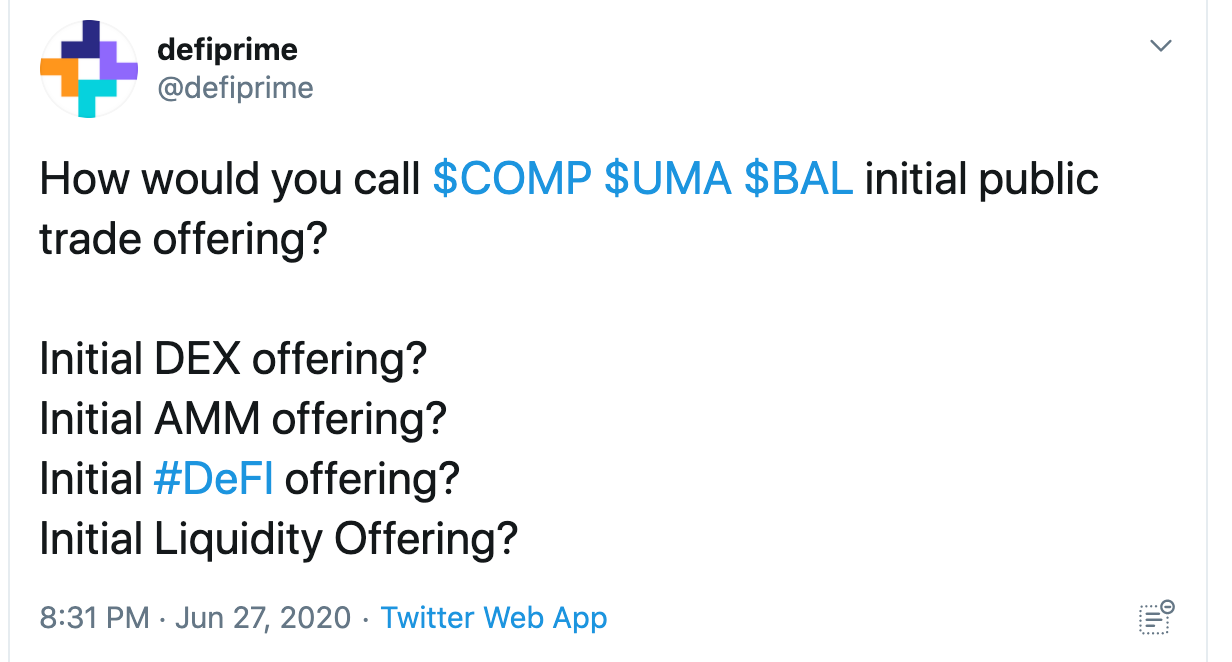Open the $COMP cashtag link
Viewport: 1232px width, 662px height.
(511, 180)
